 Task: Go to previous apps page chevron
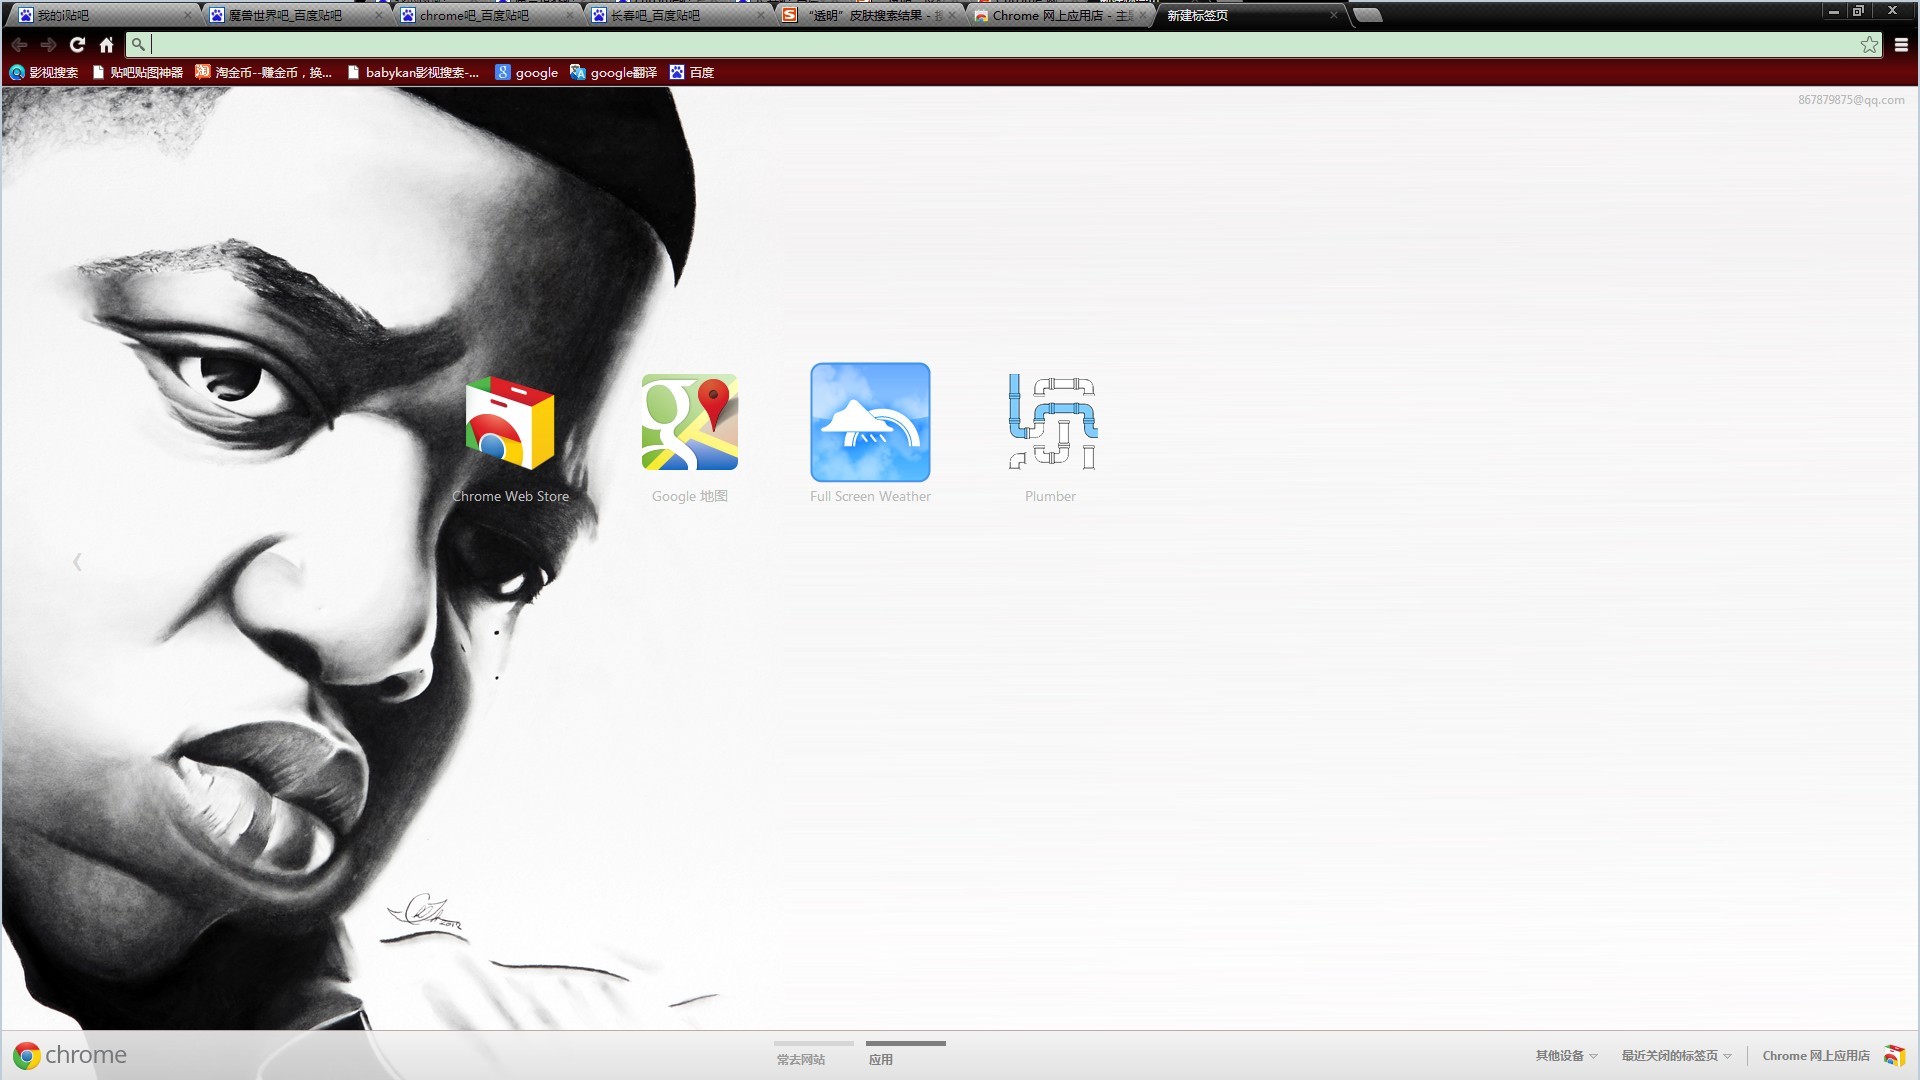tap(77, 562)
